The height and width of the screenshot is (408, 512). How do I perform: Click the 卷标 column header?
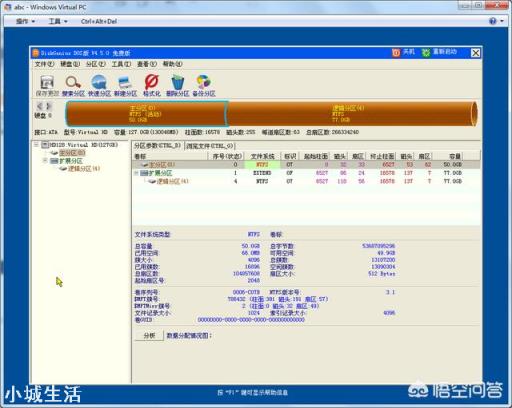point(170,156)
